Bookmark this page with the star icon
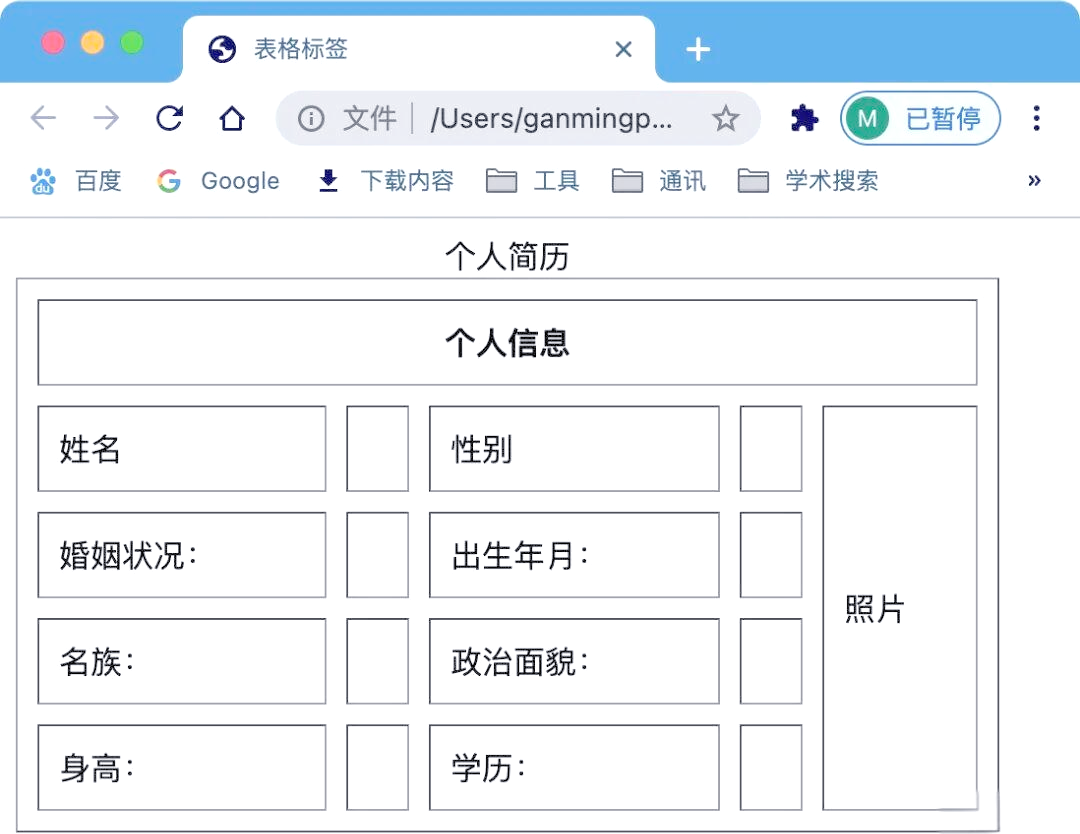The height and width of the screenshot is (834, 1080). click(x=725, y=118)
